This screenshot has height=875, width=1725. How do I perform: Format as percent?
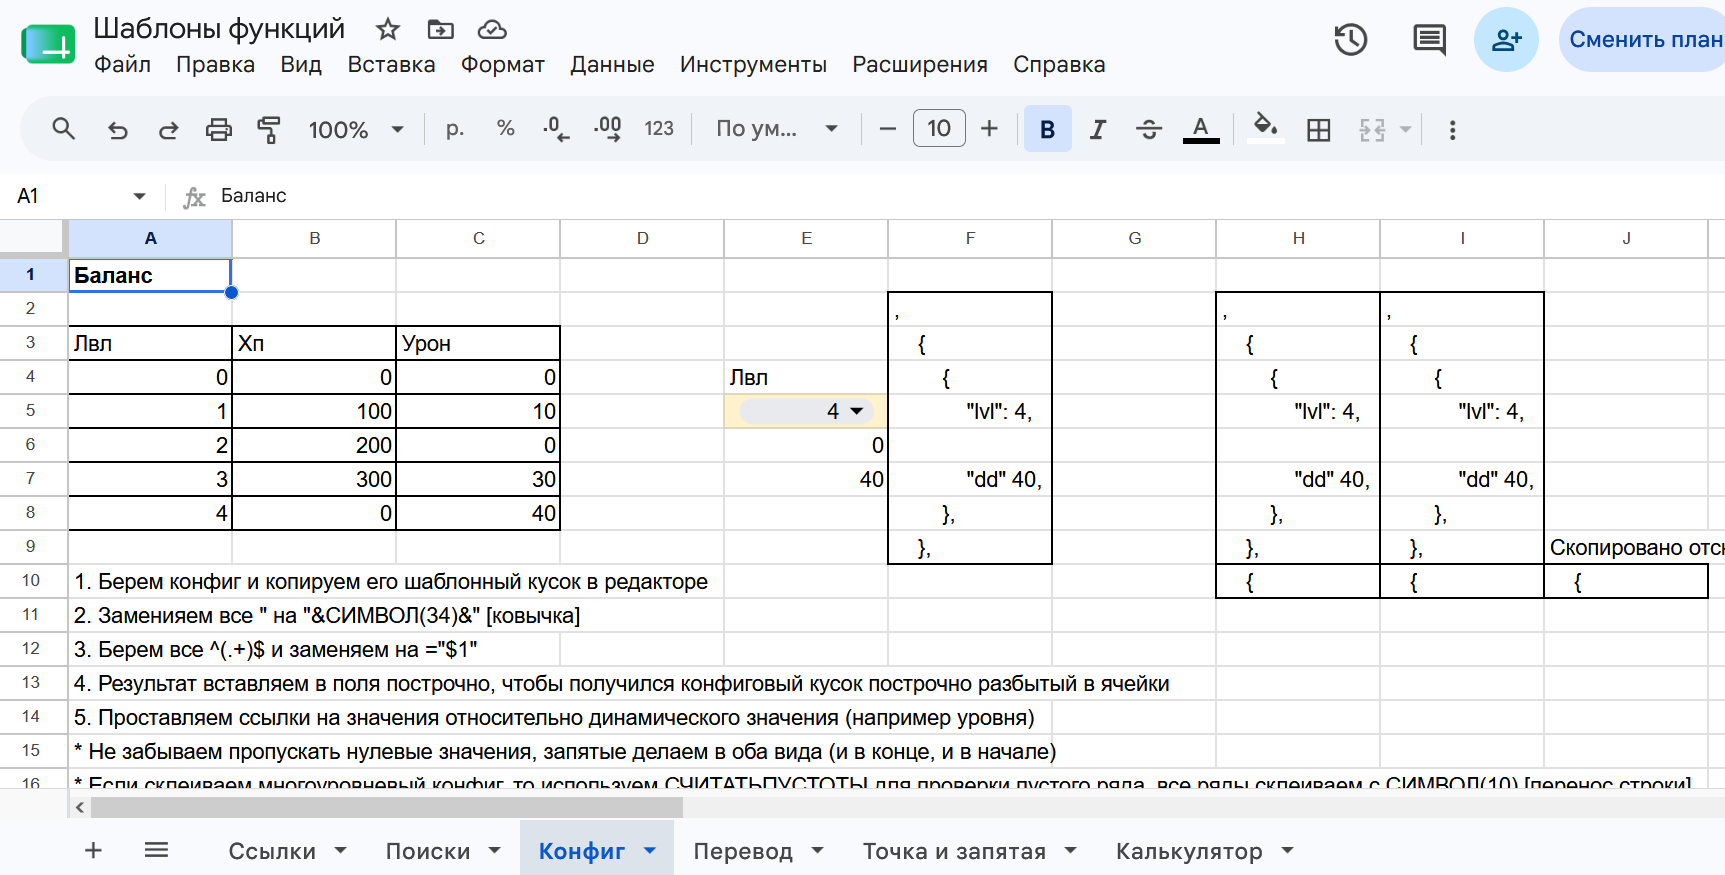505,129
